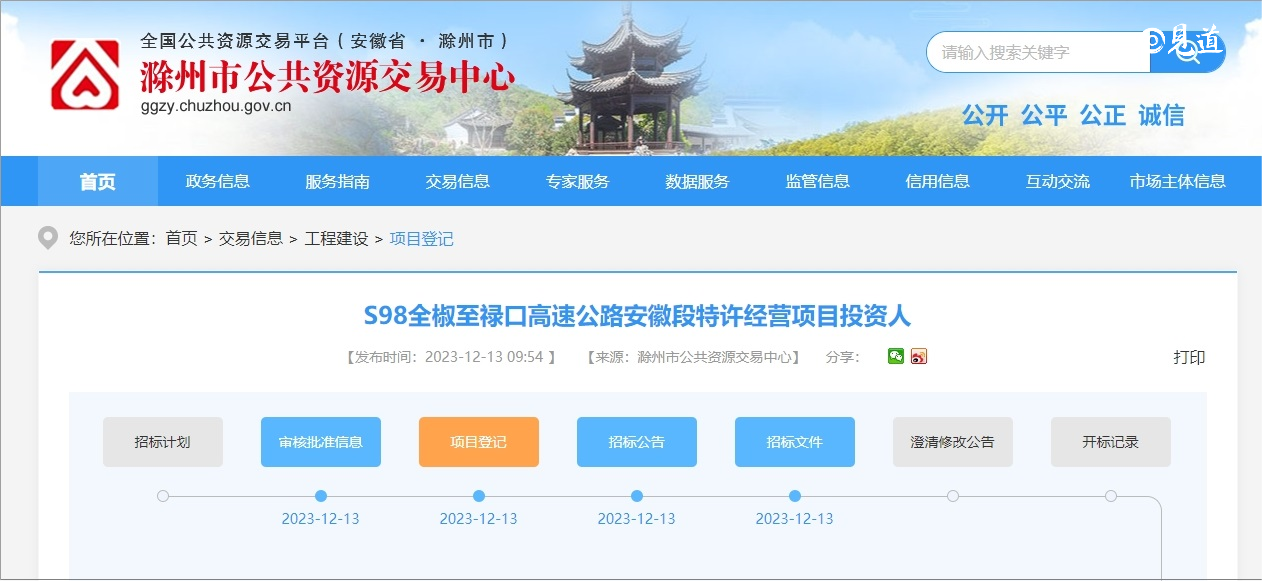Open 市场主体信息 in navigation bar
The height and width of the screenshot is (581, 1262).
[1177, 181]
